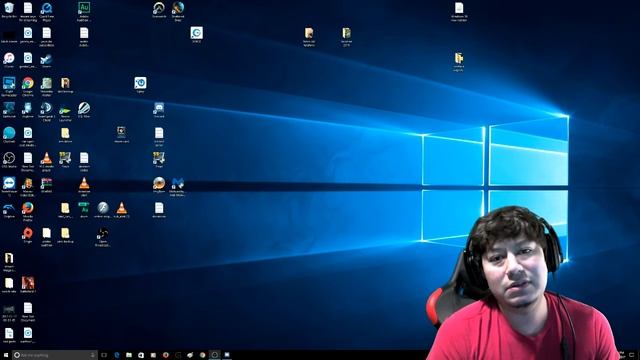Open the VLC media player shortcut
Viewport: 640px width, 360px height.
pyautogui.click(x=46, y=161)
